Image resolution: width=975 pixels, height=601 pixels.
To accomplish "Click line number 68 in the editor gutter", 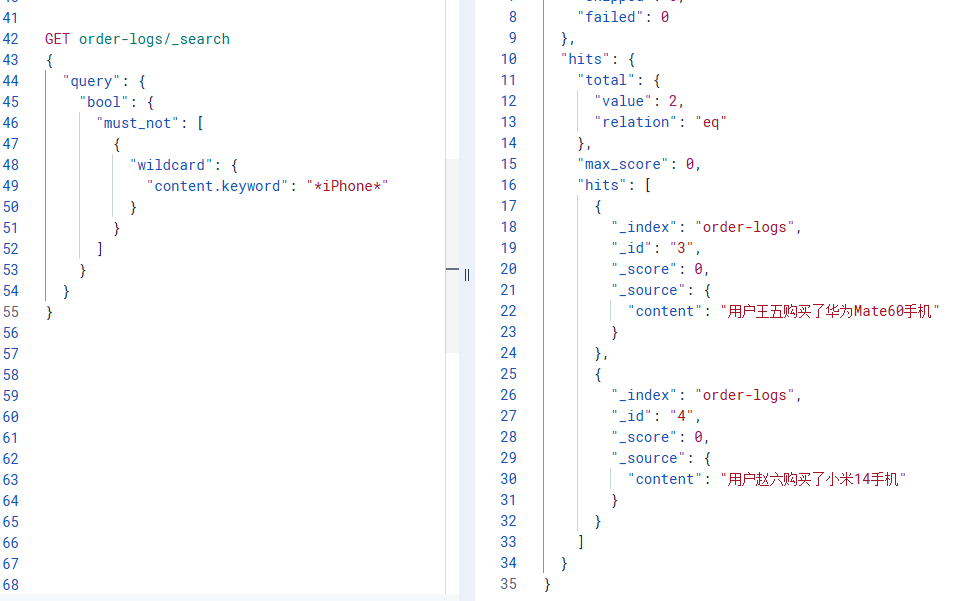I will [x=11, y=585].
